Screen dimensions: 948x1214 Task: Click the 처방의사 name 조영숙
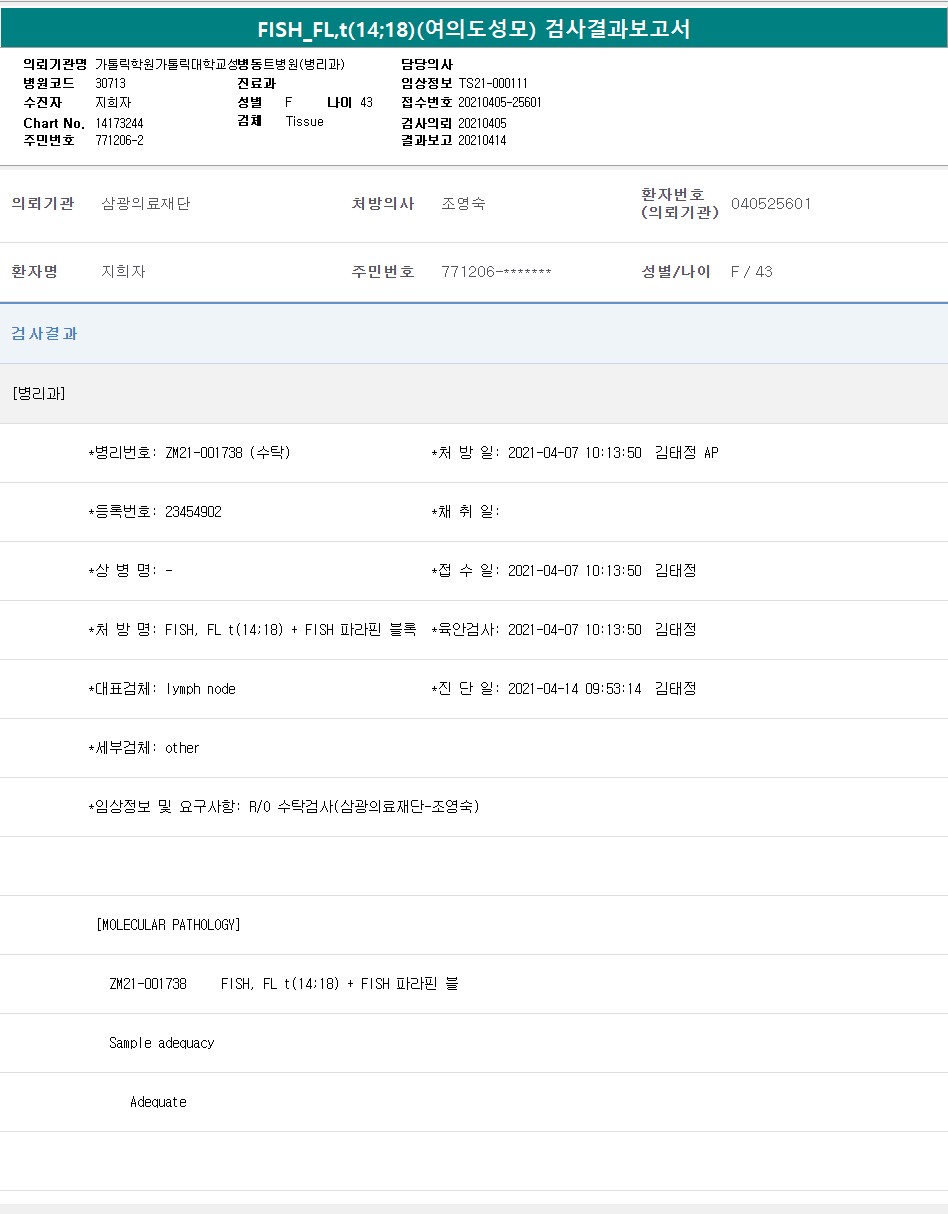(x=463, y=204)
